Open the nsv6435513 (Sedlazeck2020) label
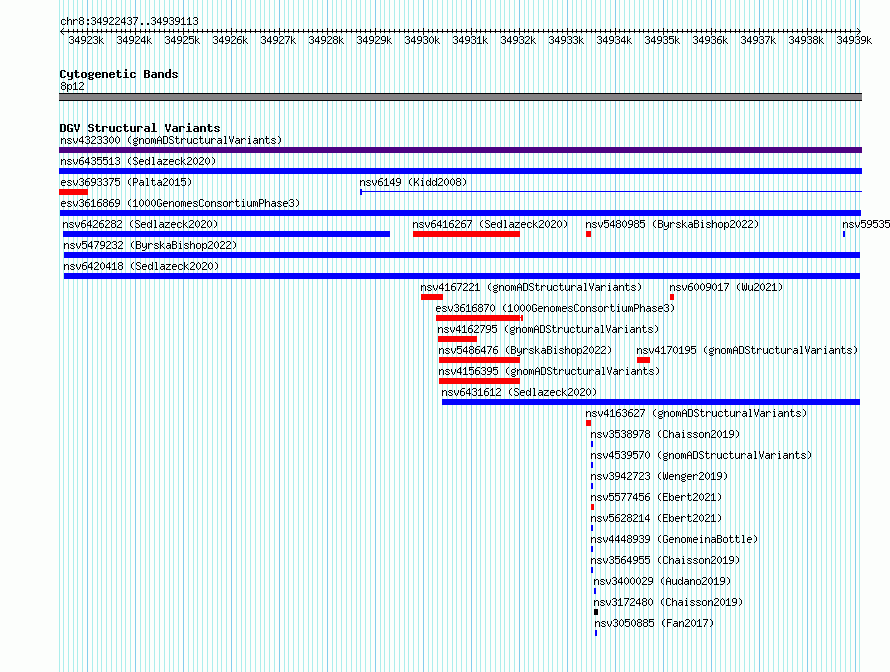The image size is (890, 672). coord(138,161)
